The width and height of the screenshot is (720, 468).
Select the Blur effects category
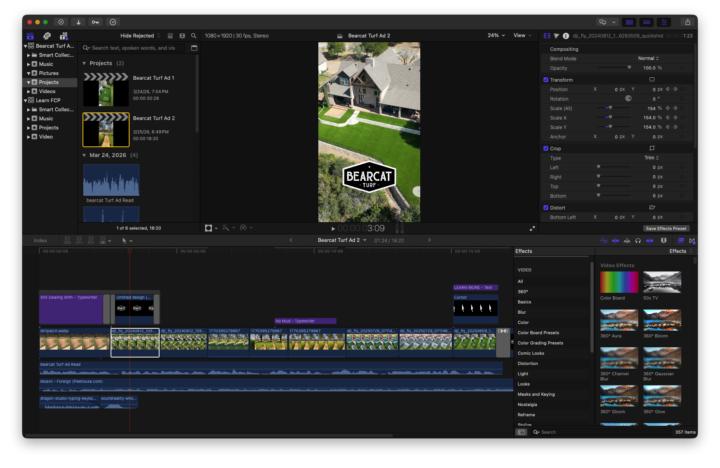point(522,312)
